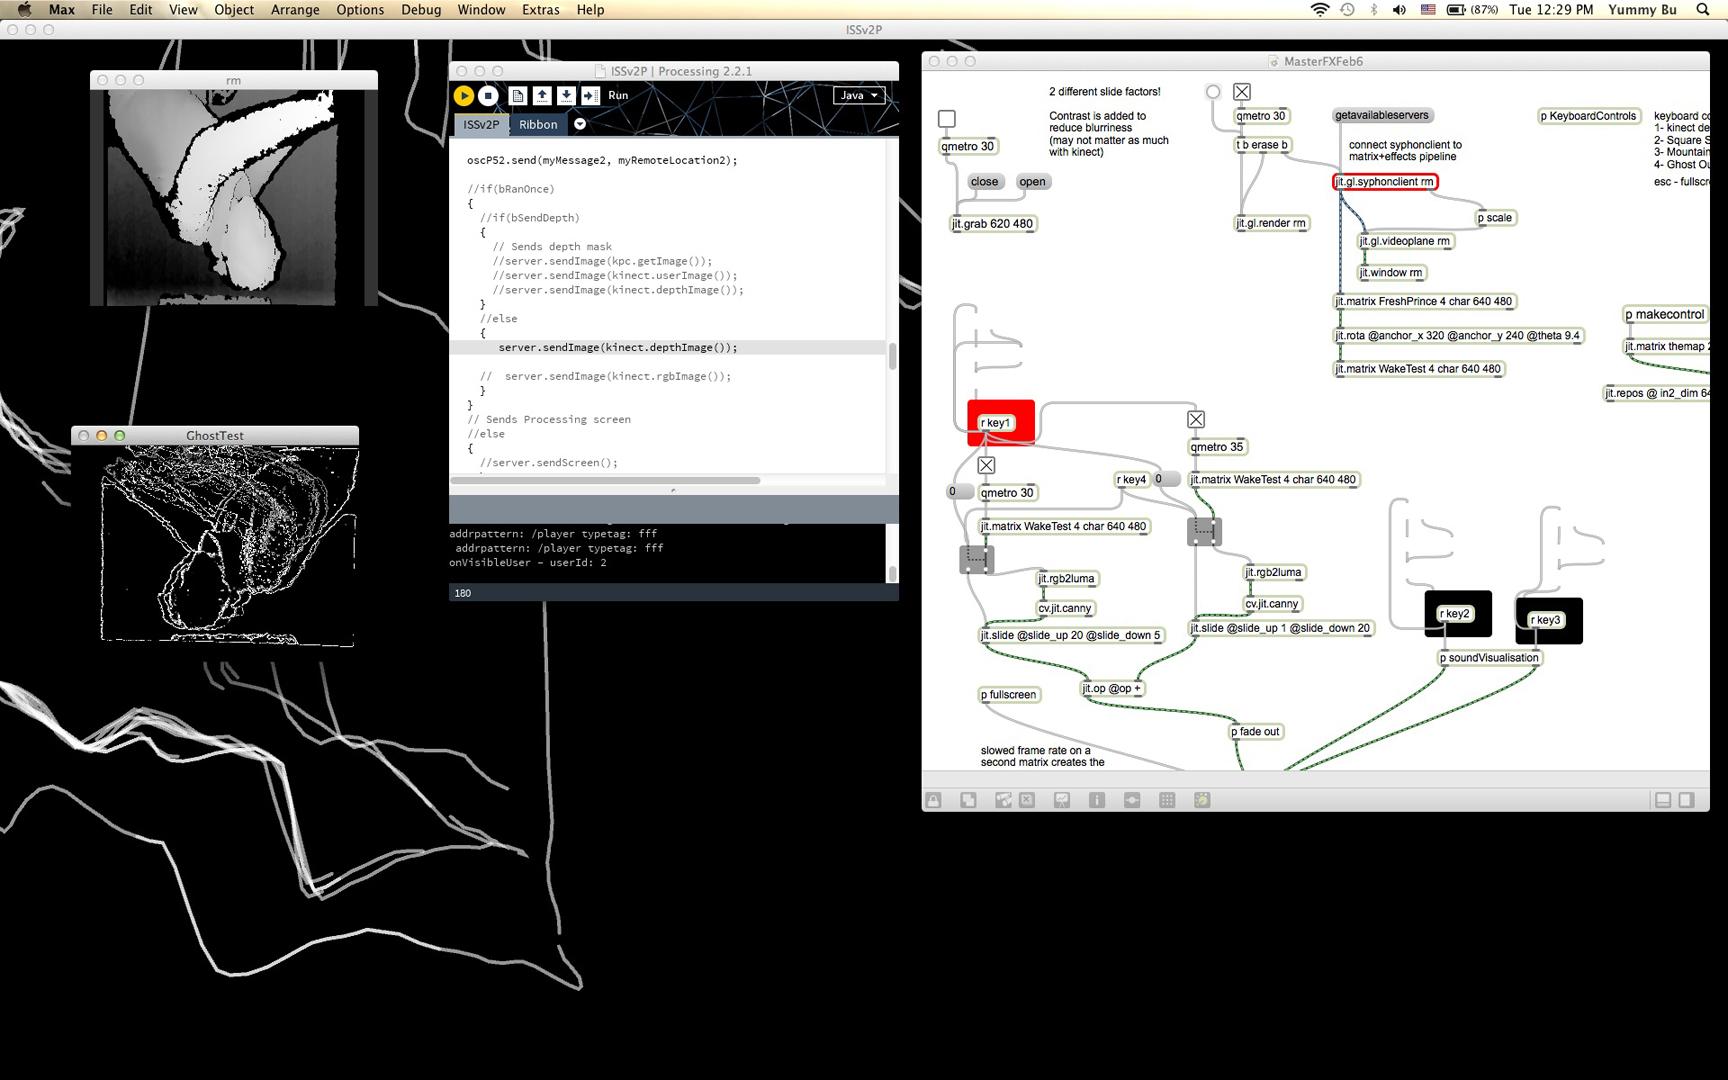Click the Processing editor horizontal scrollbar

click(605, 481)
